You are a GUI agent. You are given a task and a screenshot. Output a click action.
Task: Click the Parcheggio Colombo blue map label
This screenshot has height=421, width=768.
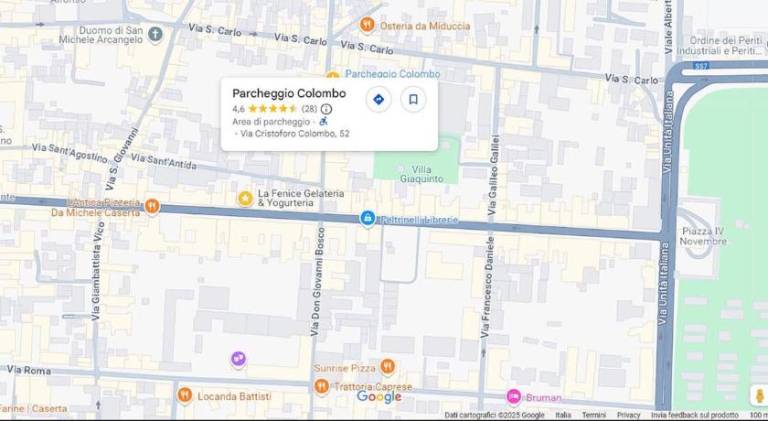tap(392, 74)
